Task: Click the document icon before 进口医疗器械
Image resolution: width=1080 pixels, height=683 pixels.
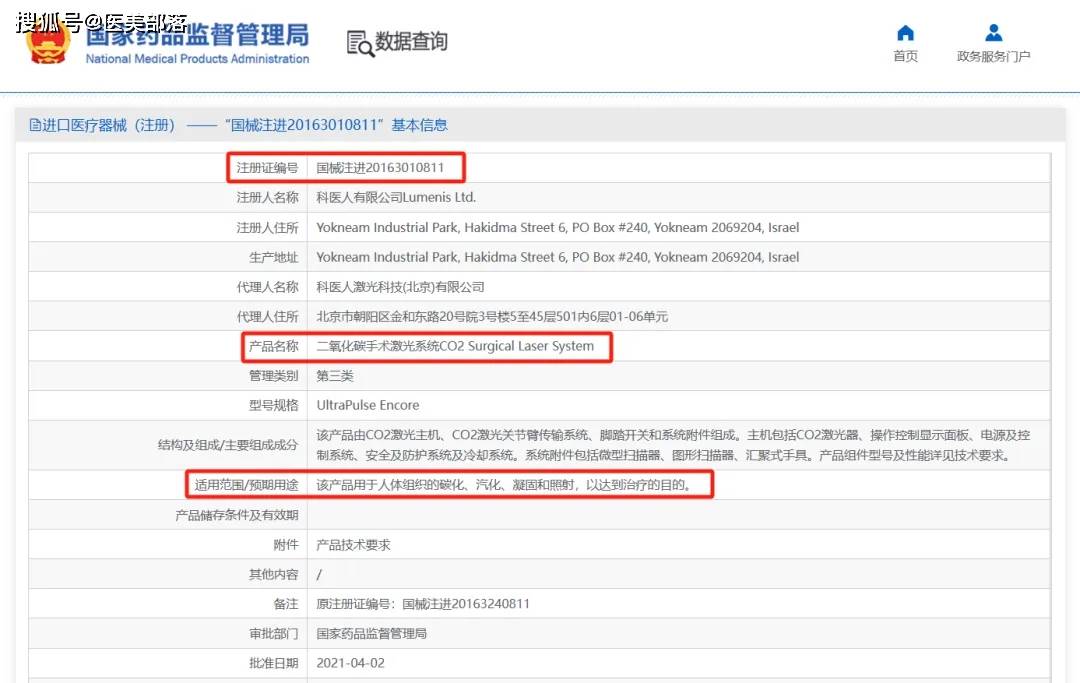Action: pos(35,125)
